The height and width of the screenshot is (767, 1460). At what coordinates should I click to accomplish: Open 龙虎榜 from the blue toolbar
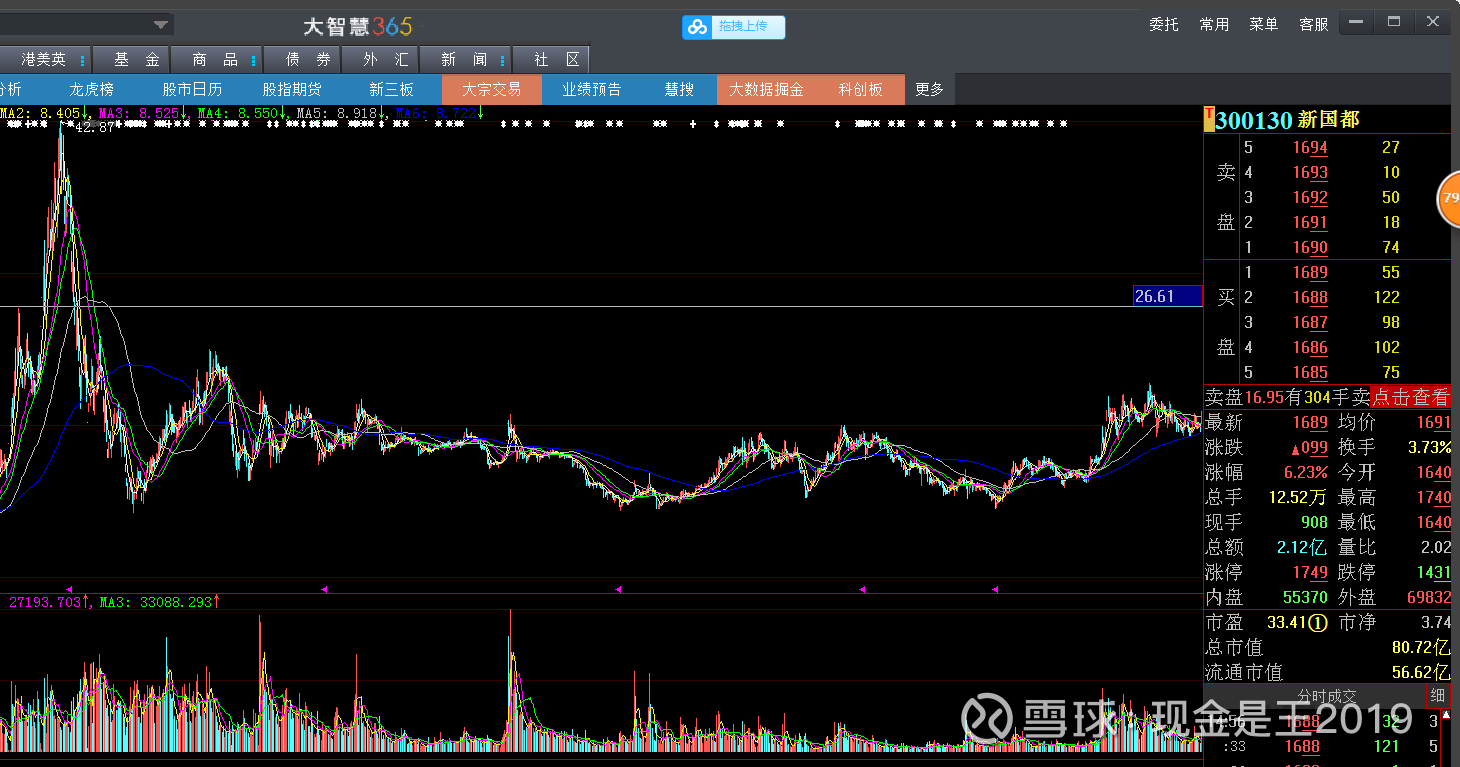point(92,89)
